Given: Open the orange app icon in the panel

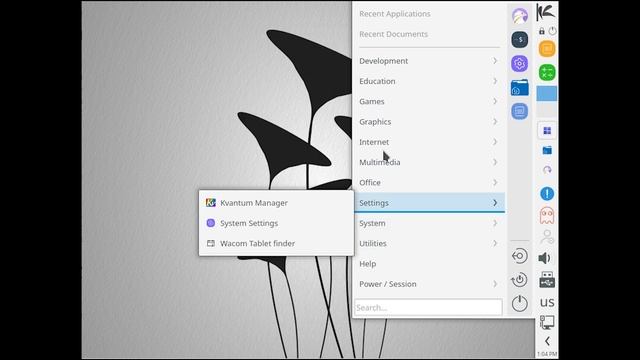Looking at the screenshot, I should (547, 49).
